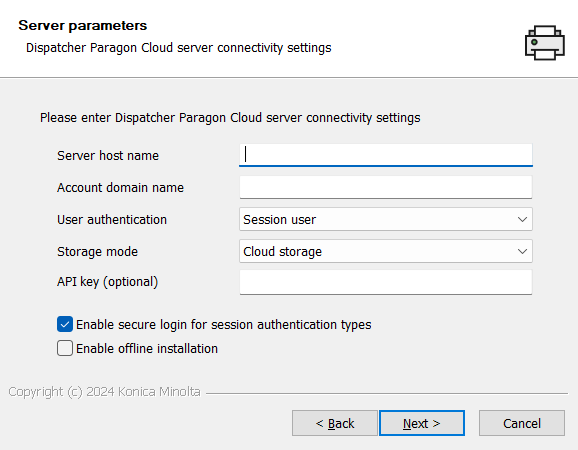Expand the Storage mode dropdown showing Cloud storage

coord(386,251)
